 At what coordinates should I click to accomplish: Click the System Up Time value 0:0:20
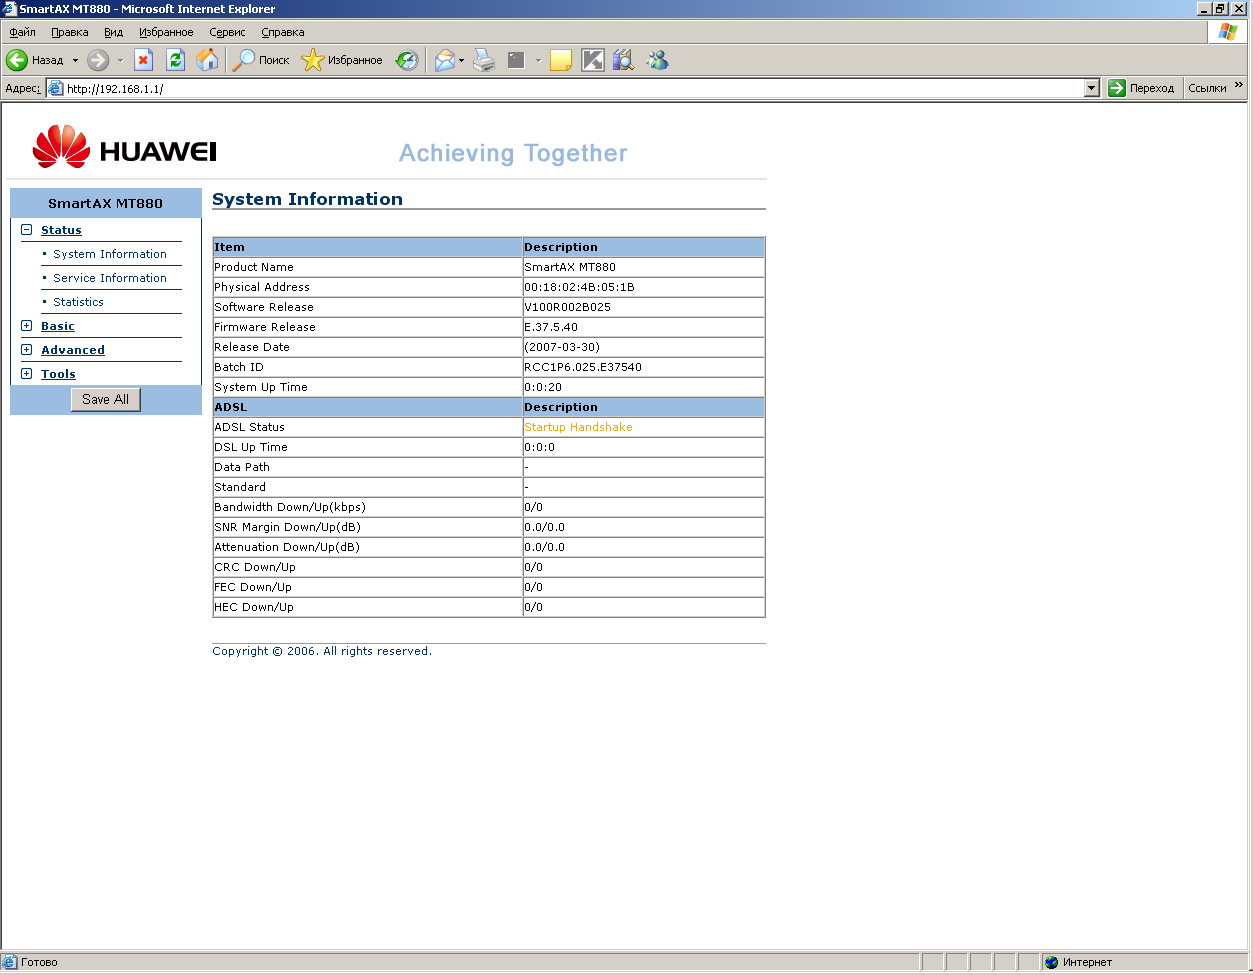[x=543, y=387]
